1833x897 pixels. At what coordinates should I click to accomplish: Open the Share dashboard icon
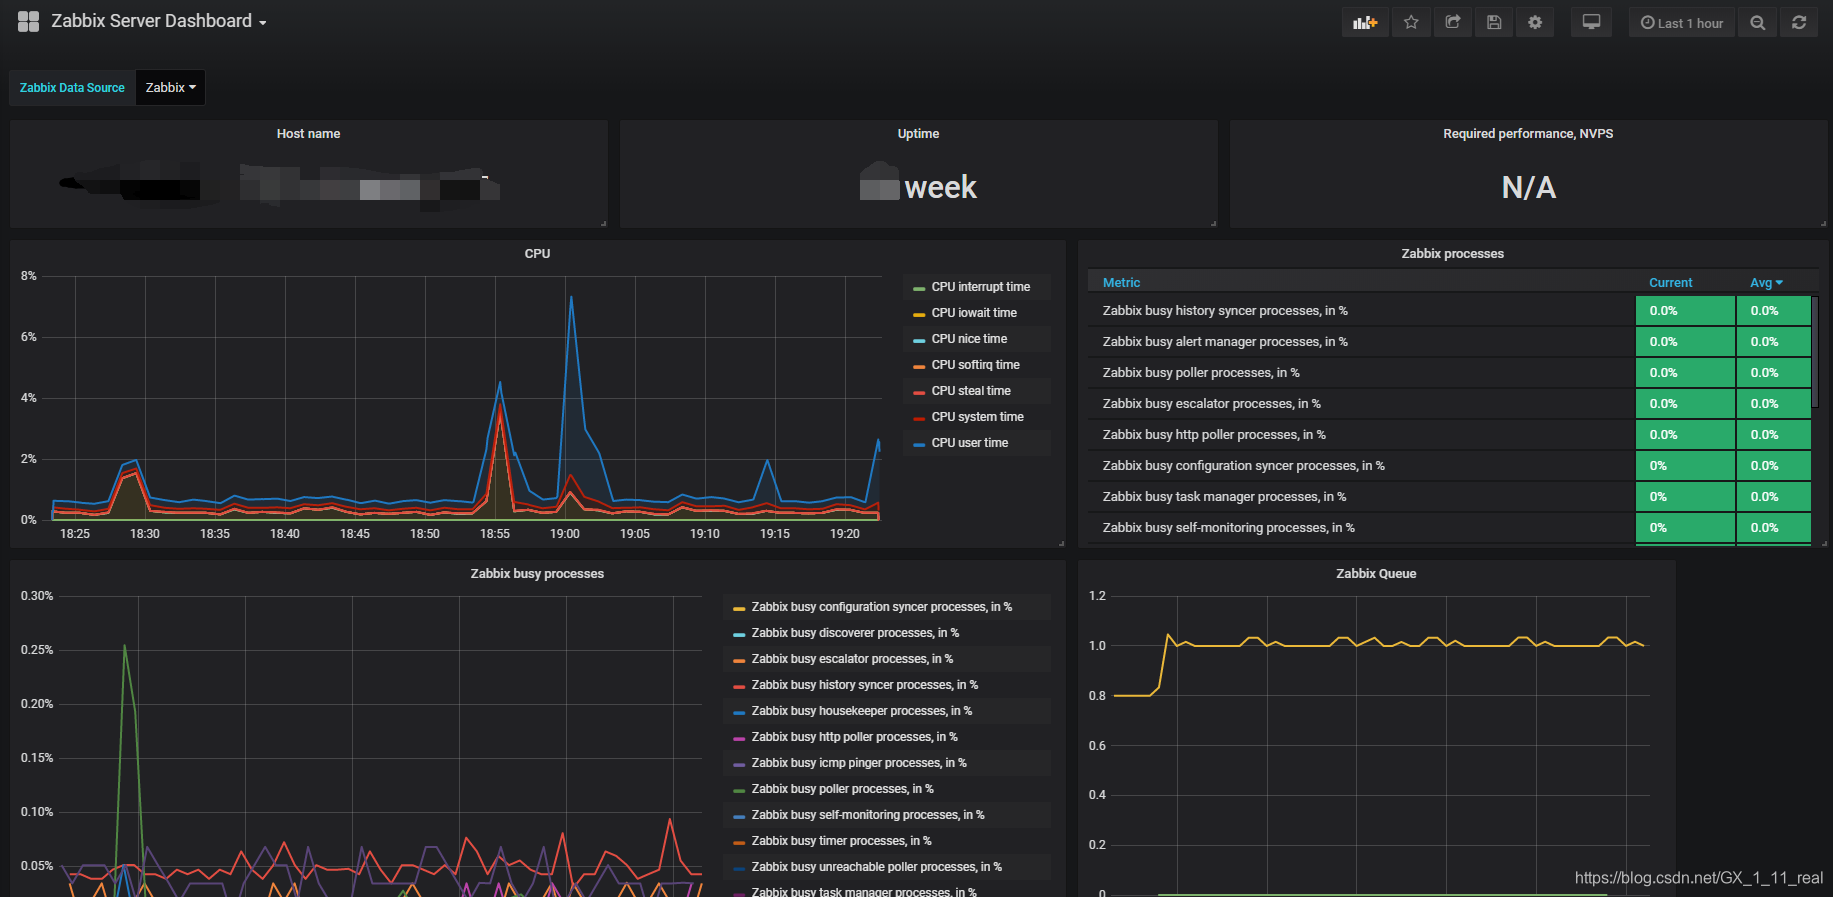(1453, 22)
